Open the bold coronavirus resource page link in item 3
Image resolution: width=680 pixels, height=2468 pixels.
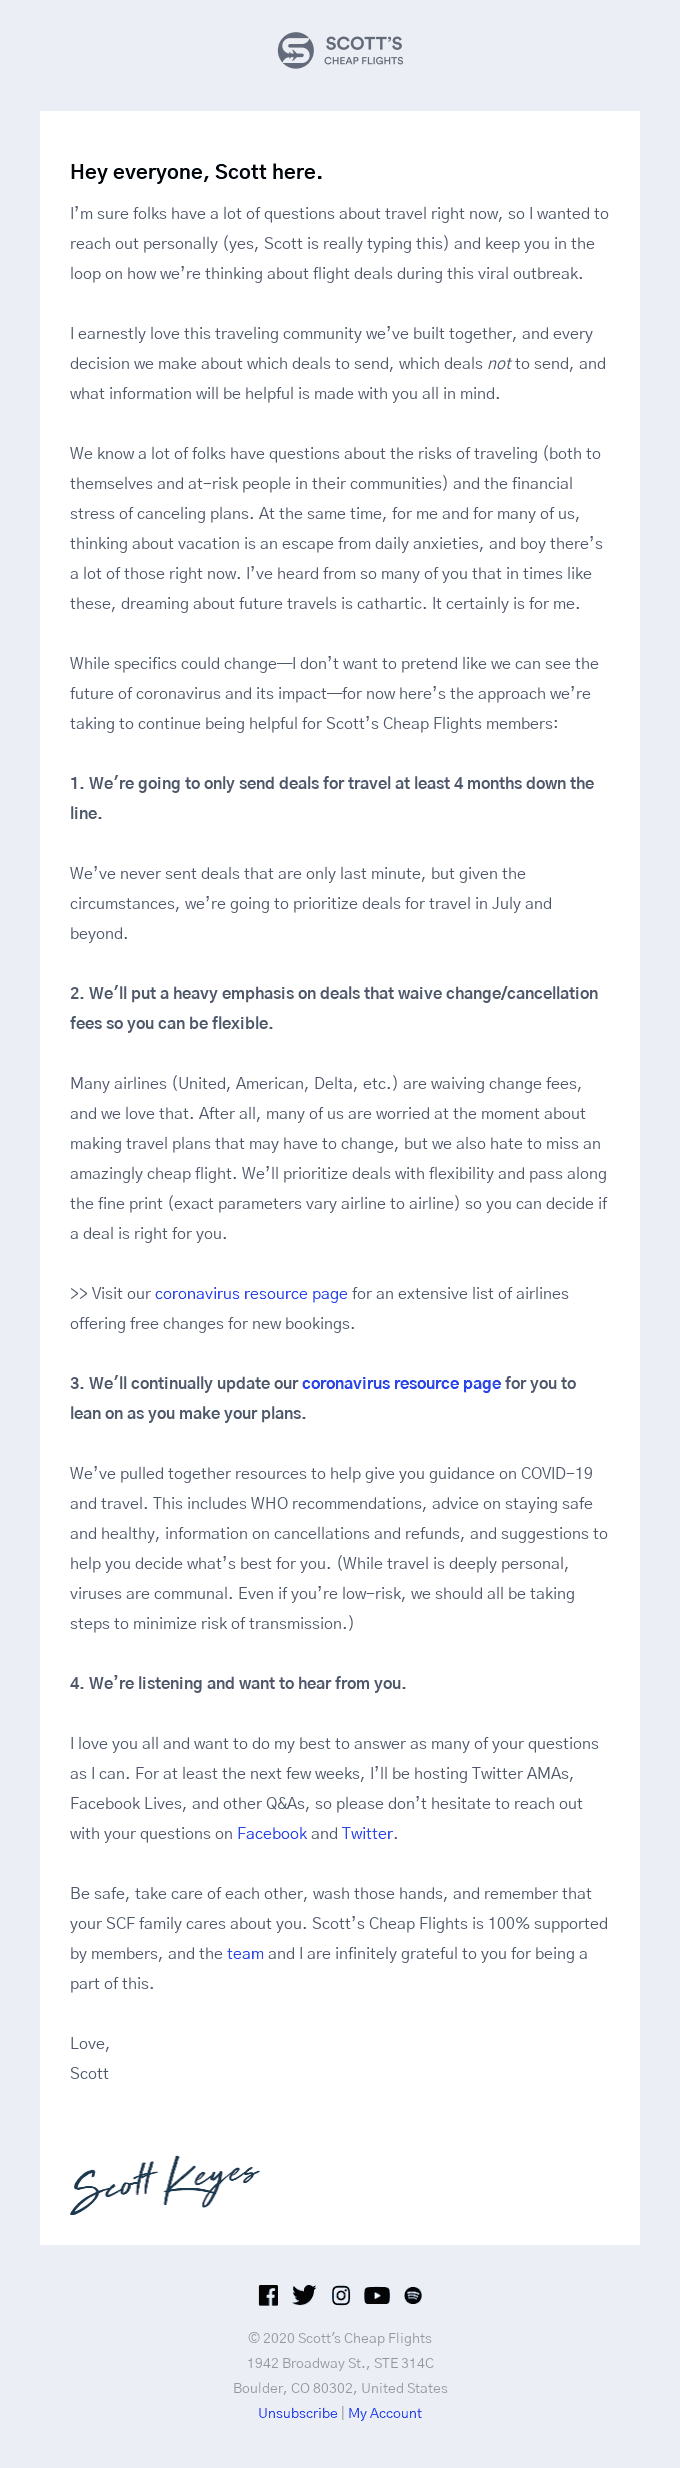coord(401,1383)
